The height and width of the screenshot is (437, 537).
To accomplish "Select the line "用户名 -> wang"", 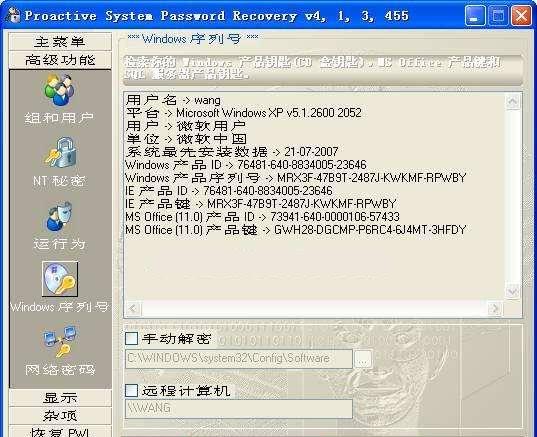I will 173,100.
